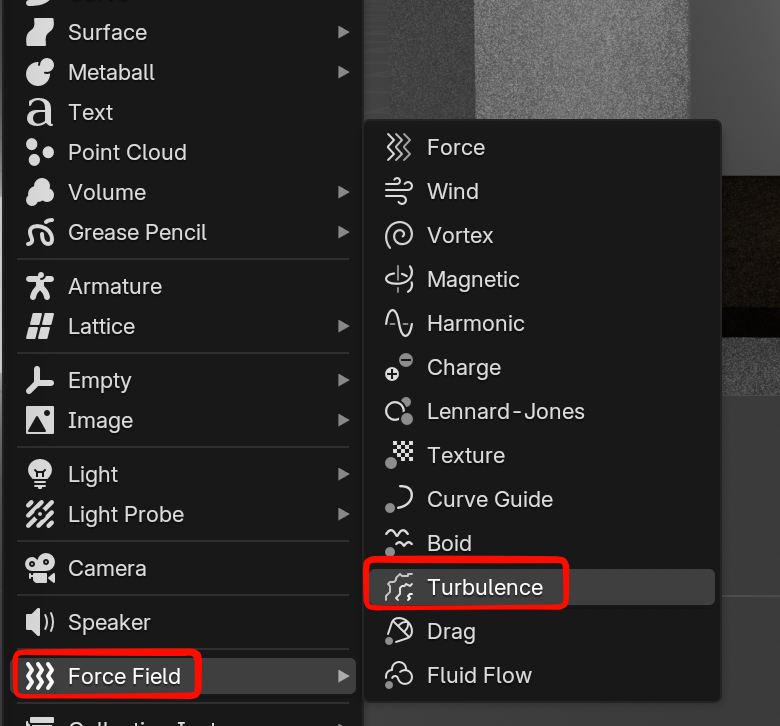The width and height of the screenshot is (780, 726).
Task: Click the Fluid Flow icon
Action: 399,676
